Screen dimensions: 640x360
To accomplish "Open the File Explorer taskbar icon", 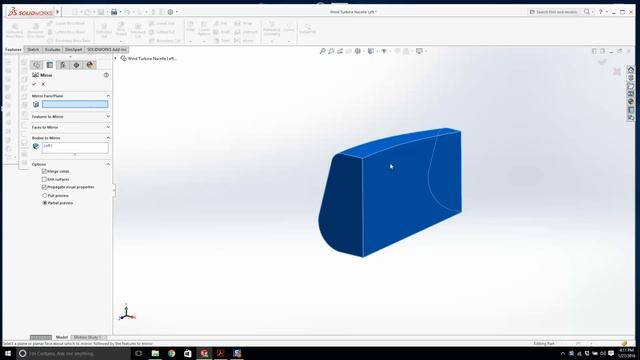I will point(155,353).
